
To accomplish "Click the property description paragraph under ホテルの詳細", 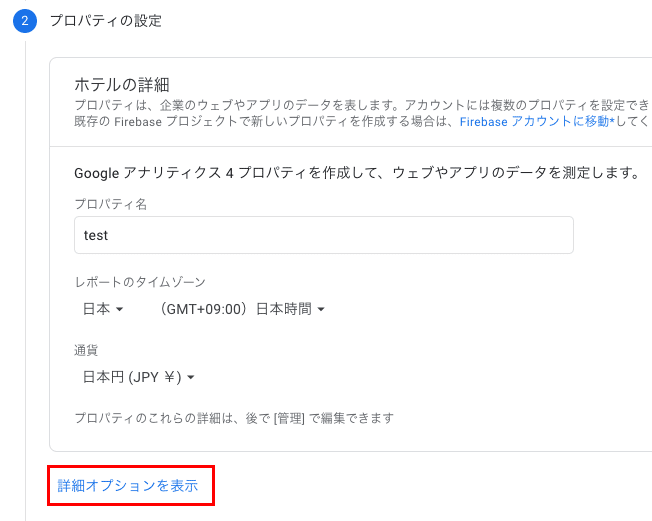I will 362,113.
